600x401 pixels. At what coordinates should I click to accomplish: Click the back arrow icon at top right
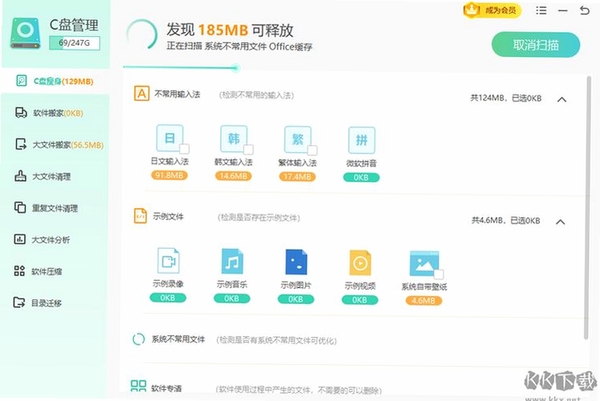584,10
